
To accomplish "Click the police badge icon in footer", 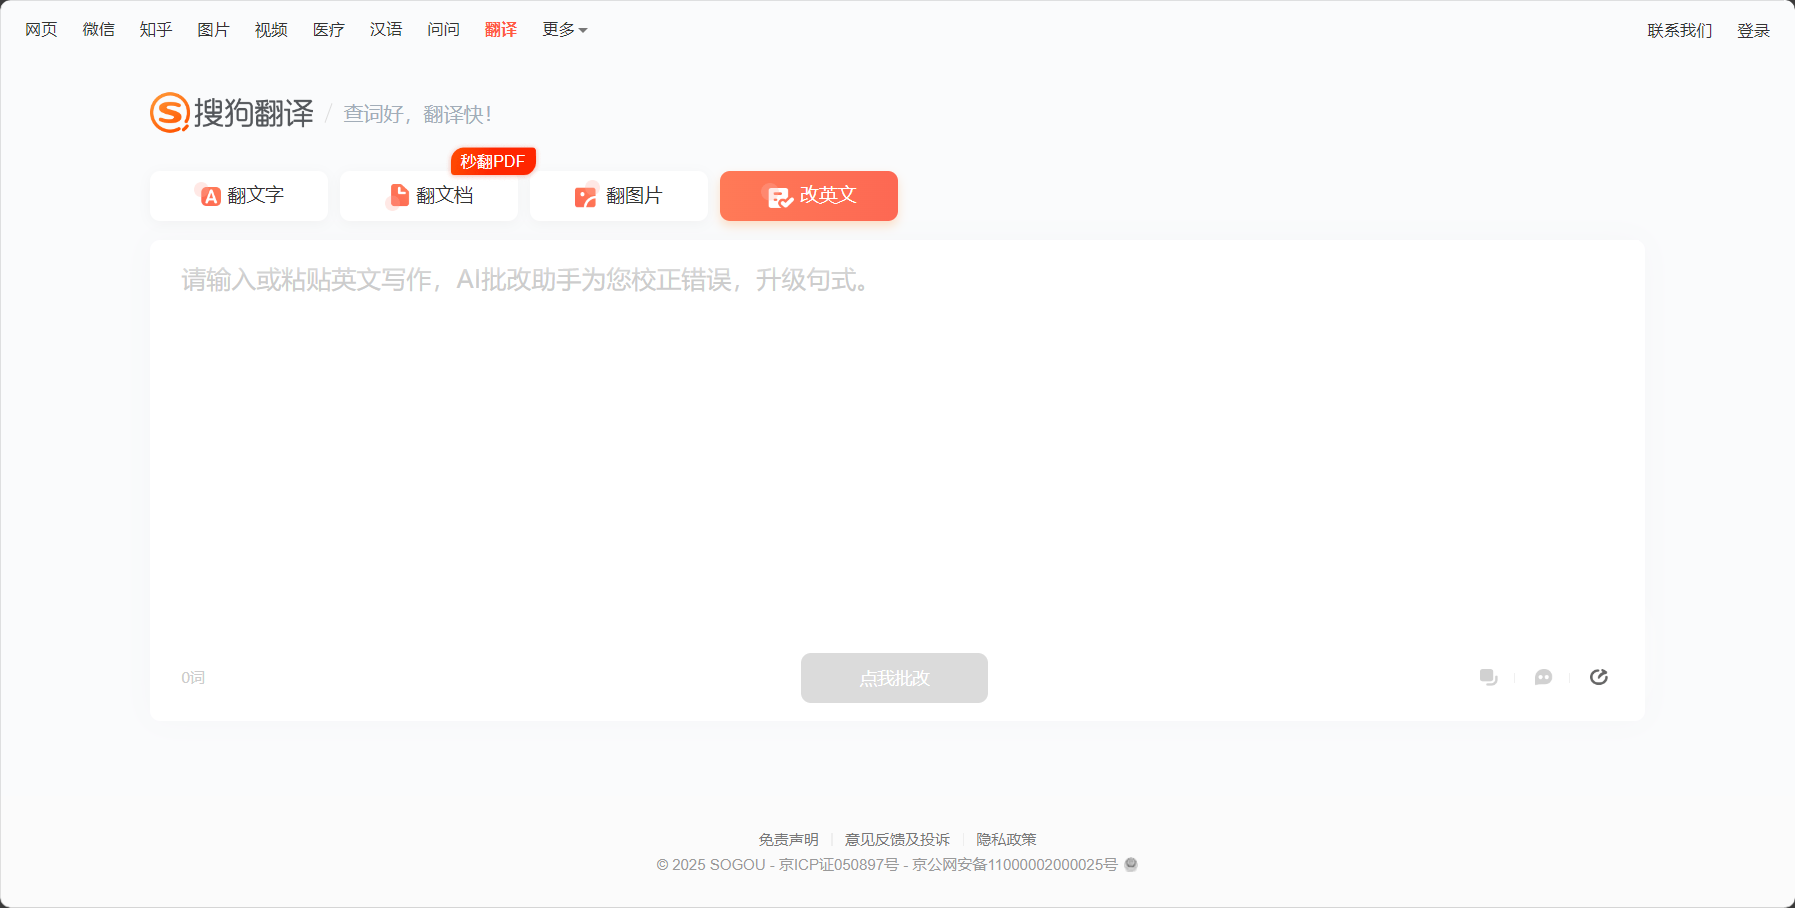I will [x=1131, y=864].
